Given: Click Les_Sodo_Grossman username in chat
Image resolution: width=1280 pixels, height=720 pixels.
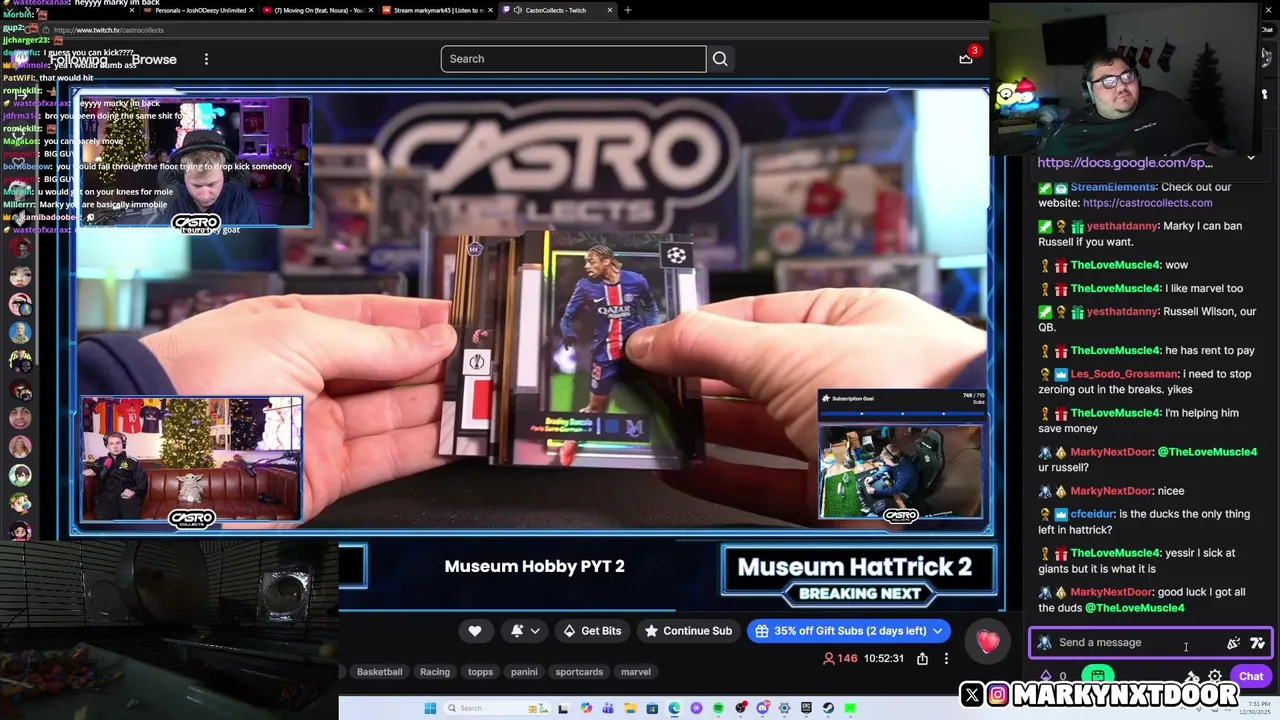Looking at the screenshot, I should click(1124, 374).
